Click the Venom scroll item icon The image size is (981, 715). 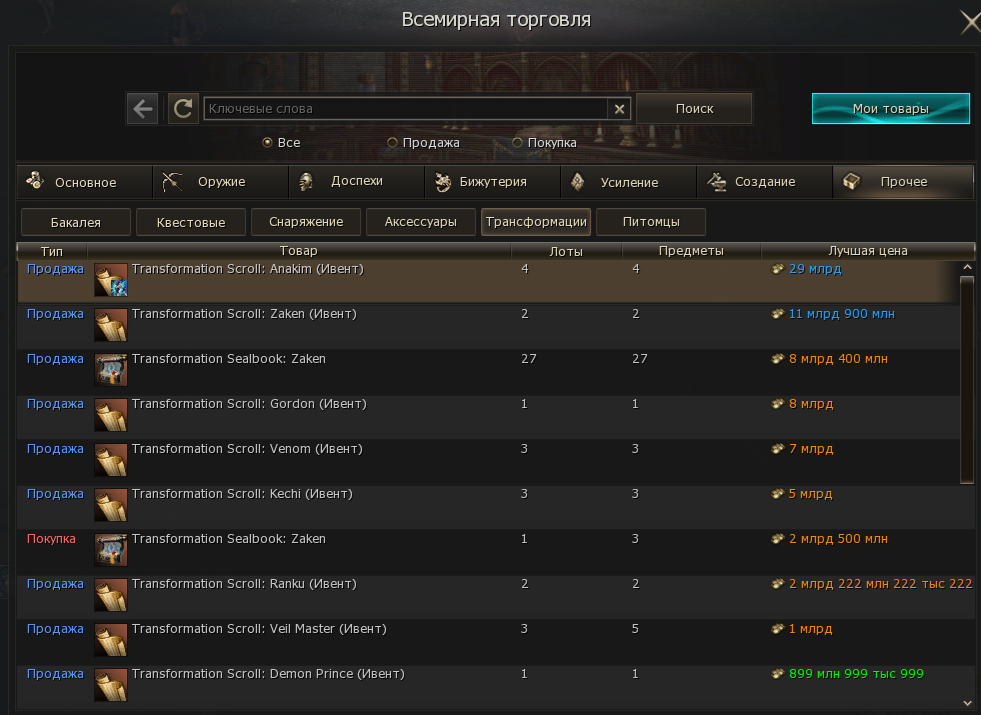[x=111, y=460]
